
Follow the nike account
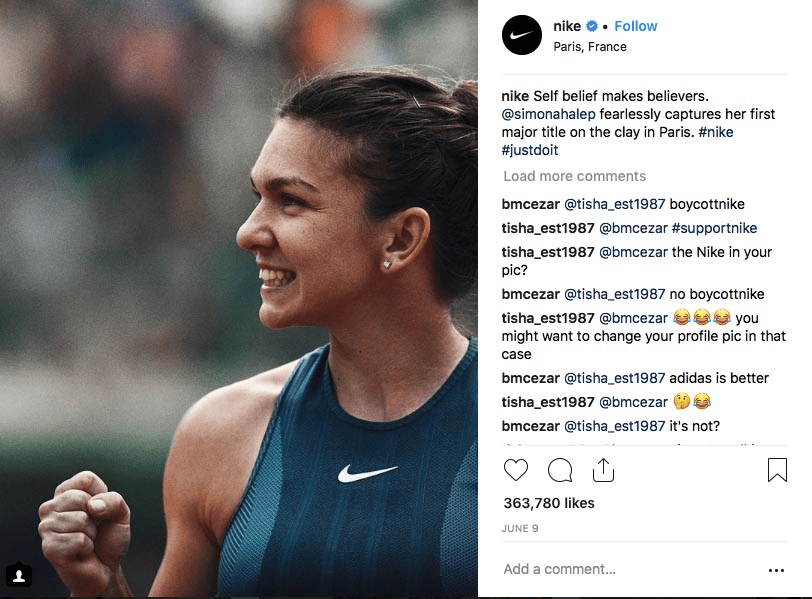(x=636, y=25)
